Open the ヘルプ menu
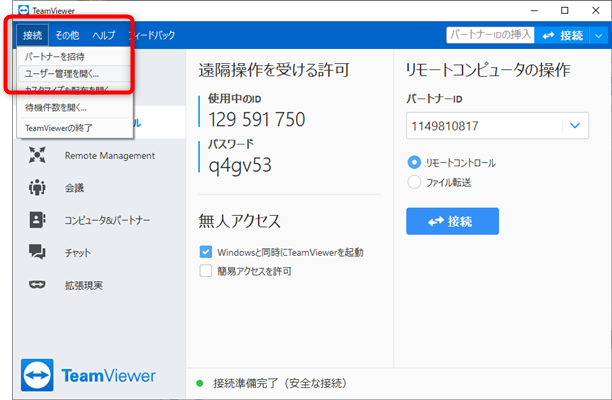 tap(104, 36)
